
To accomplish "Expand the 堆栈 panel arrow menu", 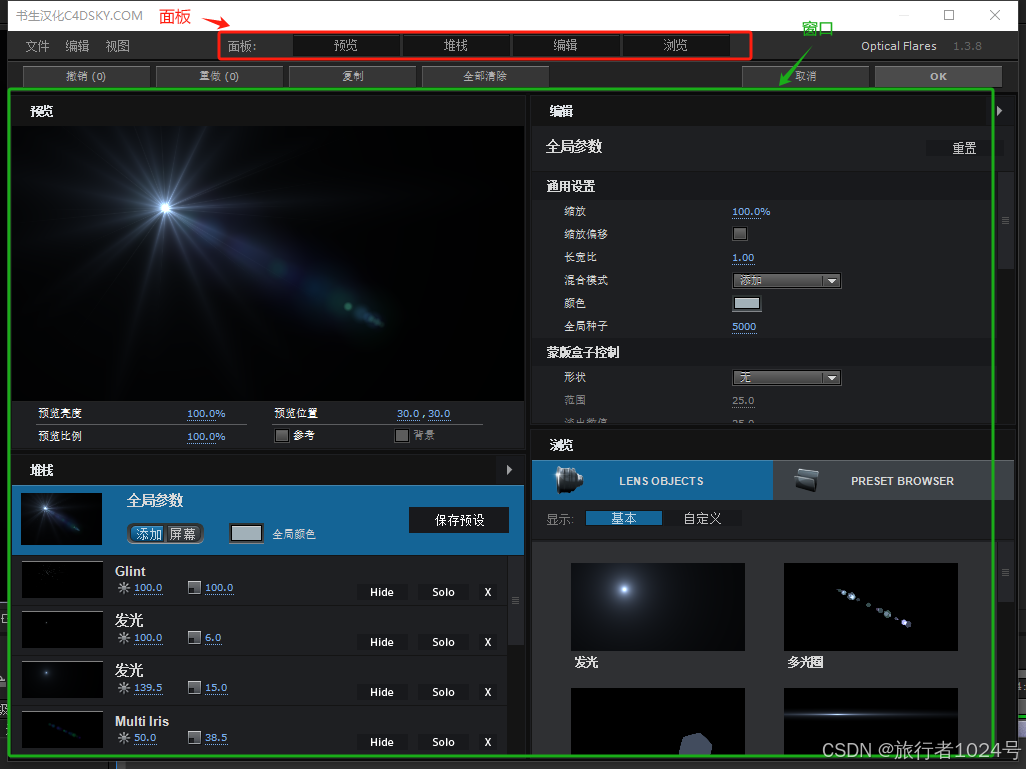I will [x=509, y=470].
